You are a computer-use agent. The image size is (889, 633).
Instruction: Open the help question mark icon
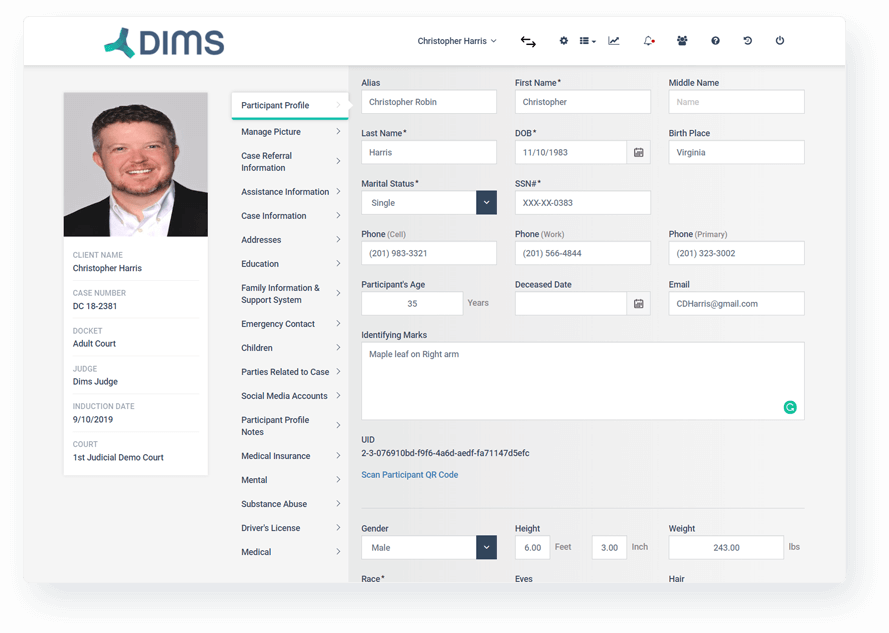(715, 41)
